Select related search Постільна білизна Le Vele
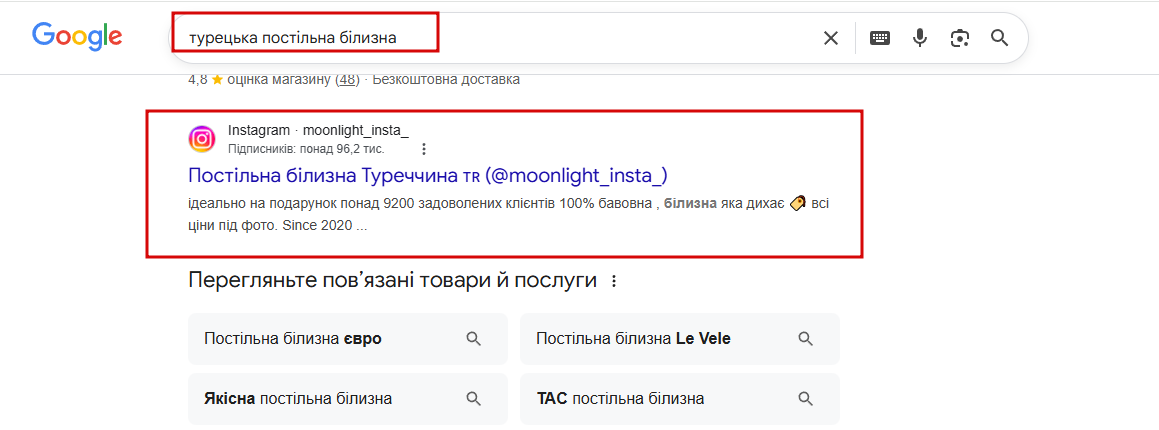 (680, 339)
